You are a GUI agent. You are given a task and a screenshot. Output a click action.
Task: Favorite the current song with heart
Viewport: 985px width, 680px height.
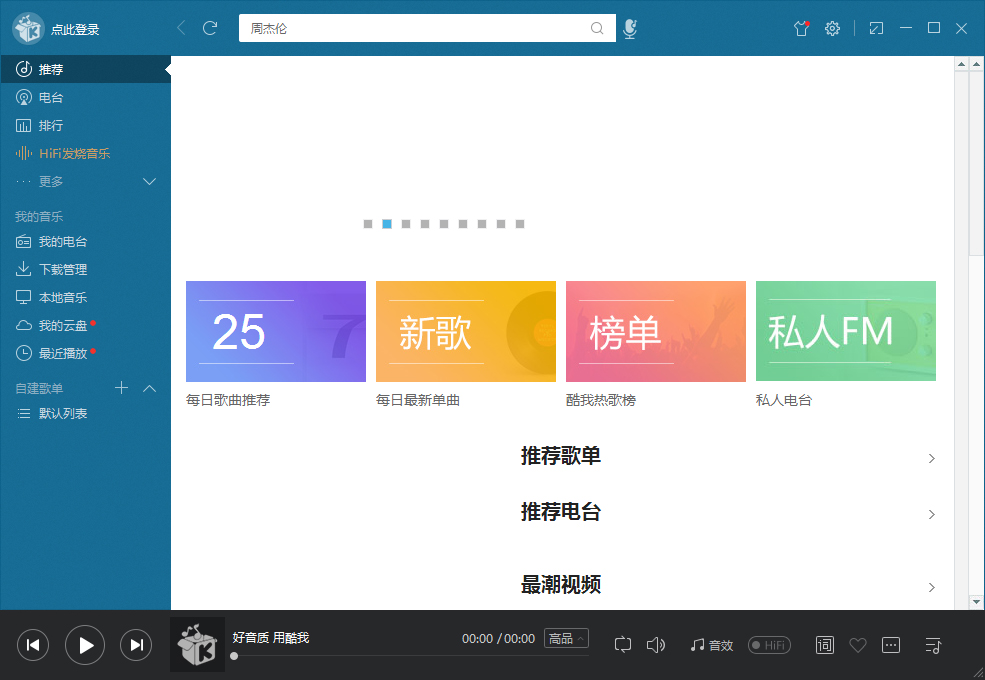(x=857, y=645)
